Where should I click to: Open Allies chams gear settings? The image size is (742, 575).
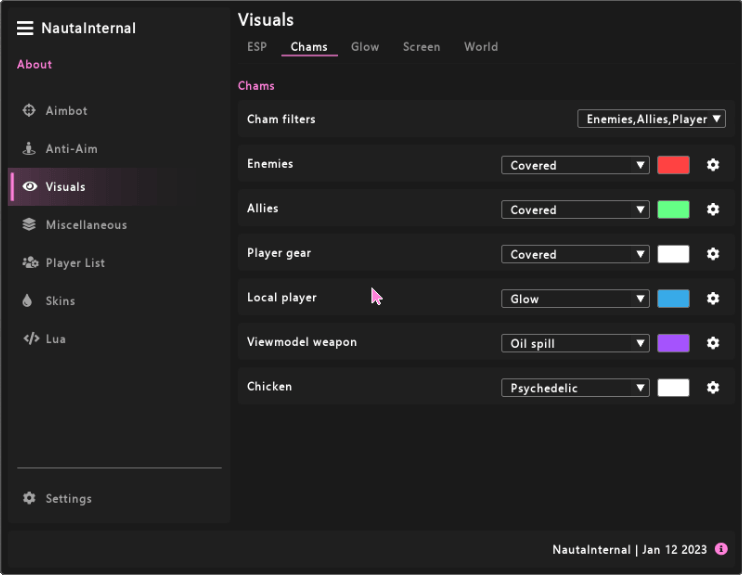[713, 209]
